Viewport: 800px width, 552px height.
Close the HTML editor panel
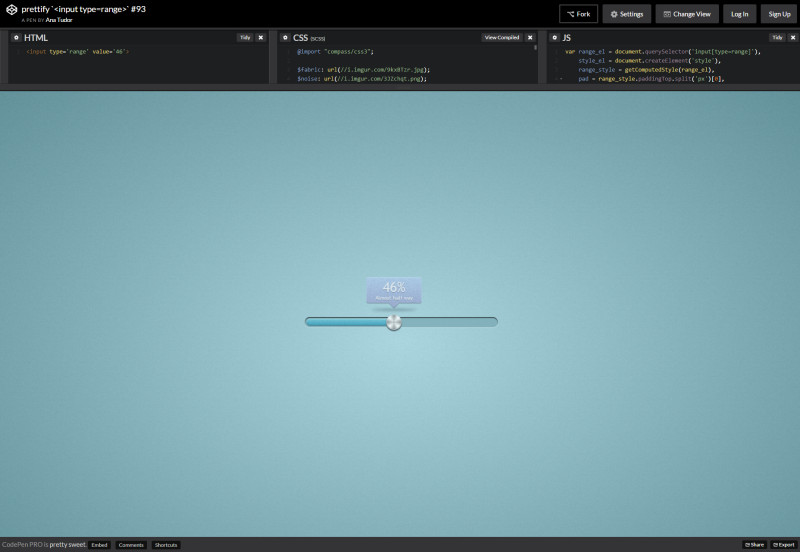[261, 37]
